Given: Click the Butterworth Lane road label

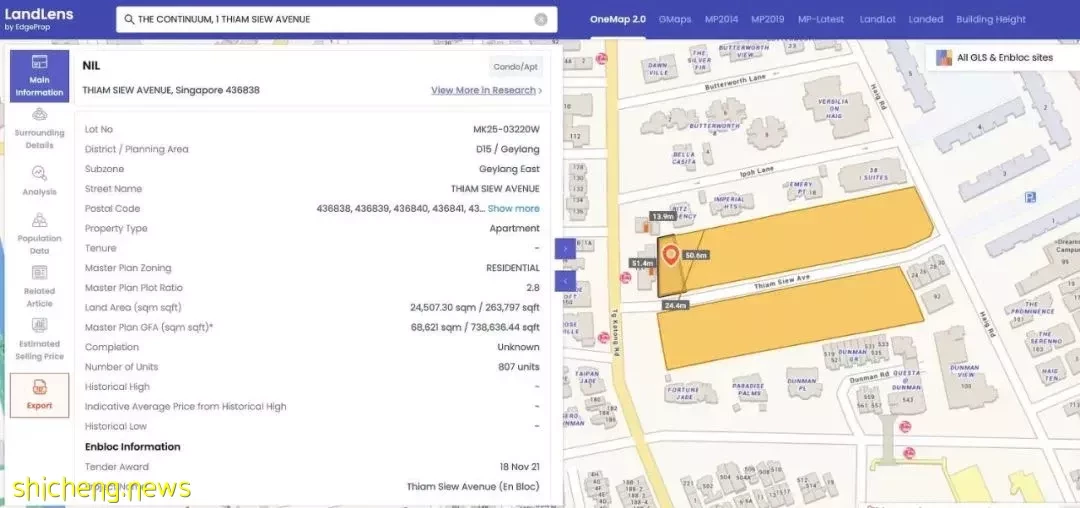Looking at the screenshot, I should pyautogui.click(x=735, y=83).
